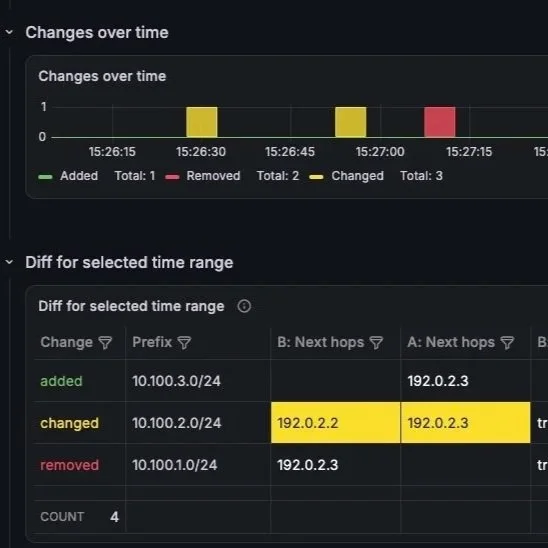Filter the A: Next hops column

[x=507, y=342]
